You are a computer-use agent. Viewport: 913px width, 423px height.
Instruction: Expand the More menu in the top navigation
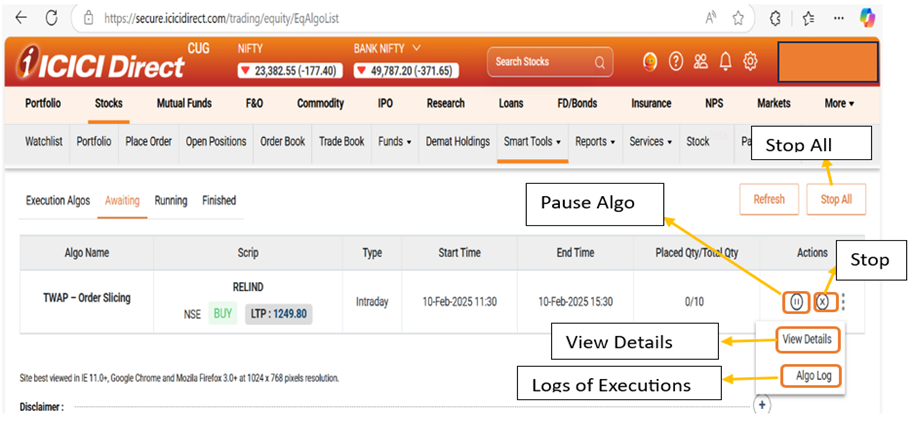pyautogui.click(x=838, y=103)
